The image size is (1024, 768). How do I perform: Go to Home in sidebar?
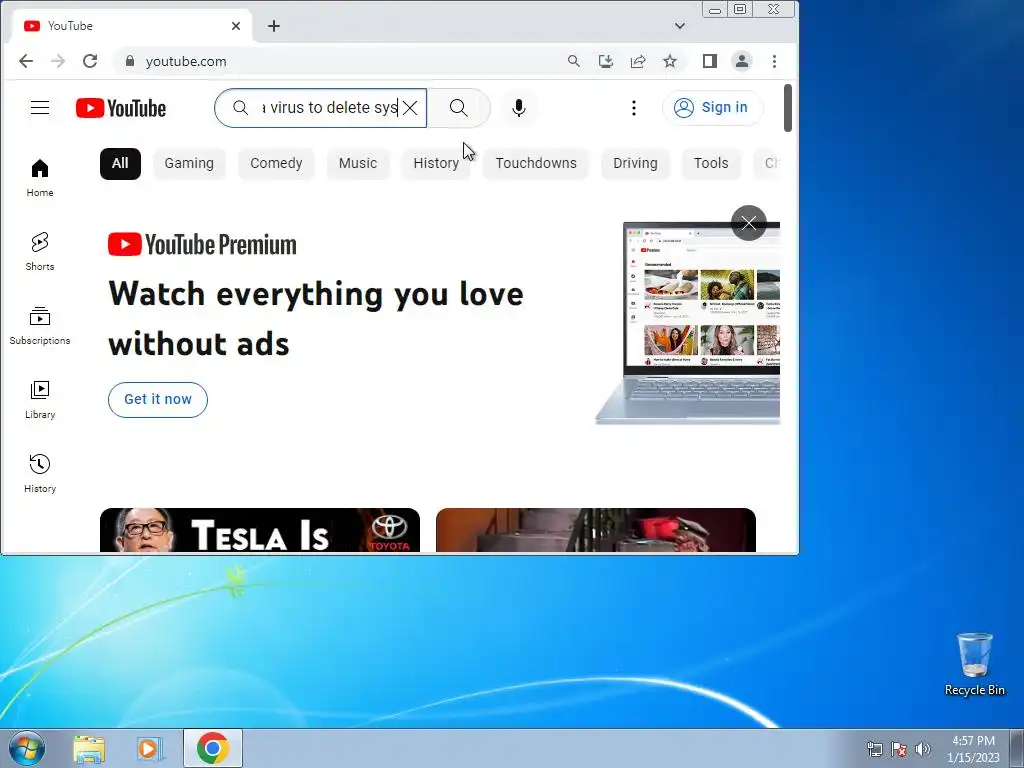point(40,178)
